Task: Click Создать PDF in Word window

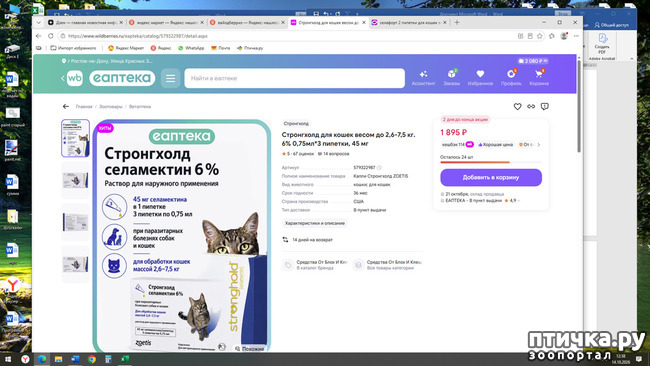Action: (x=602, y=43)
